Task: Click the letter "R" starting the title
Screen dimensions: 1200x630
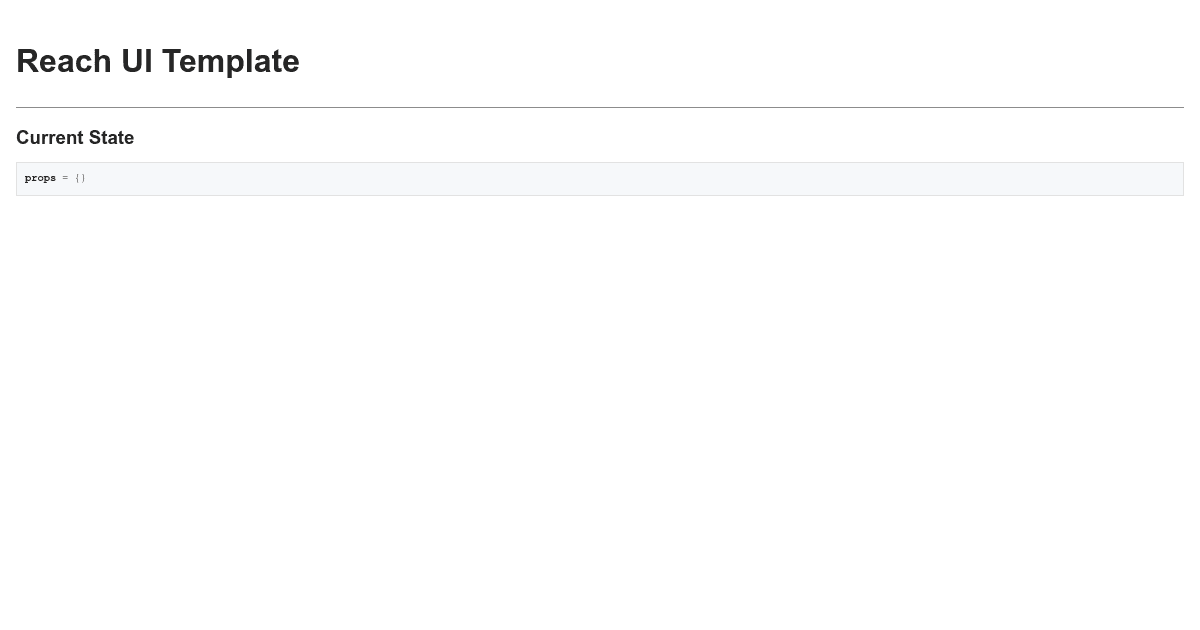Action: point(29,61)
